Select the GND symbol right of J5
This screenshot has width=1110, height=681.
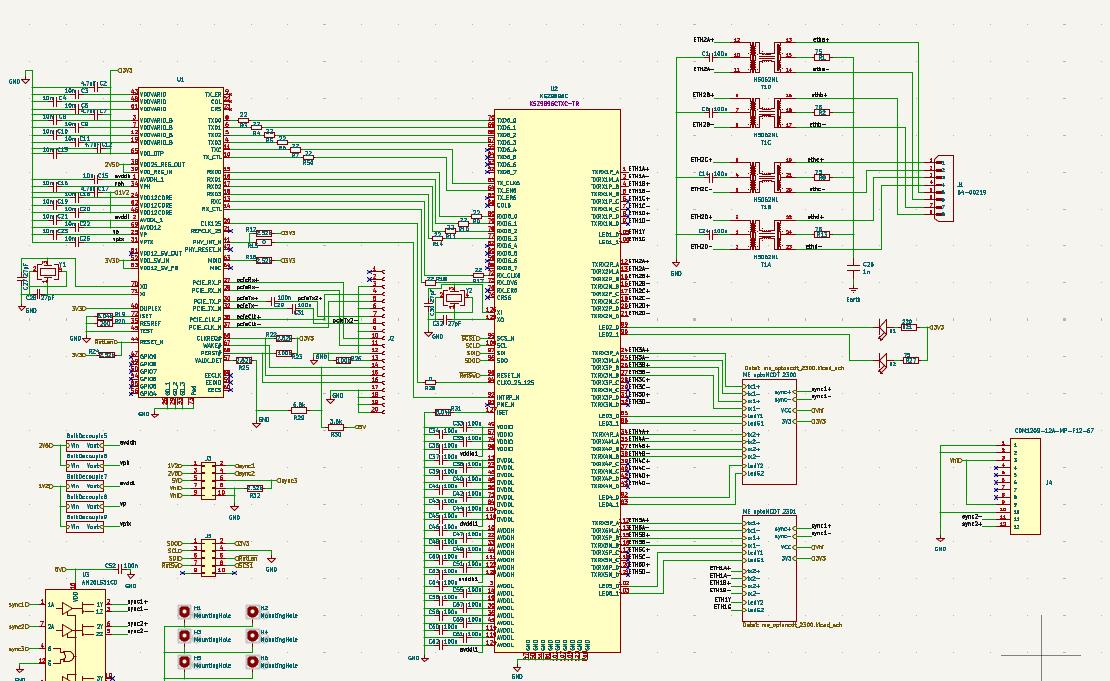tap(271, 561)
